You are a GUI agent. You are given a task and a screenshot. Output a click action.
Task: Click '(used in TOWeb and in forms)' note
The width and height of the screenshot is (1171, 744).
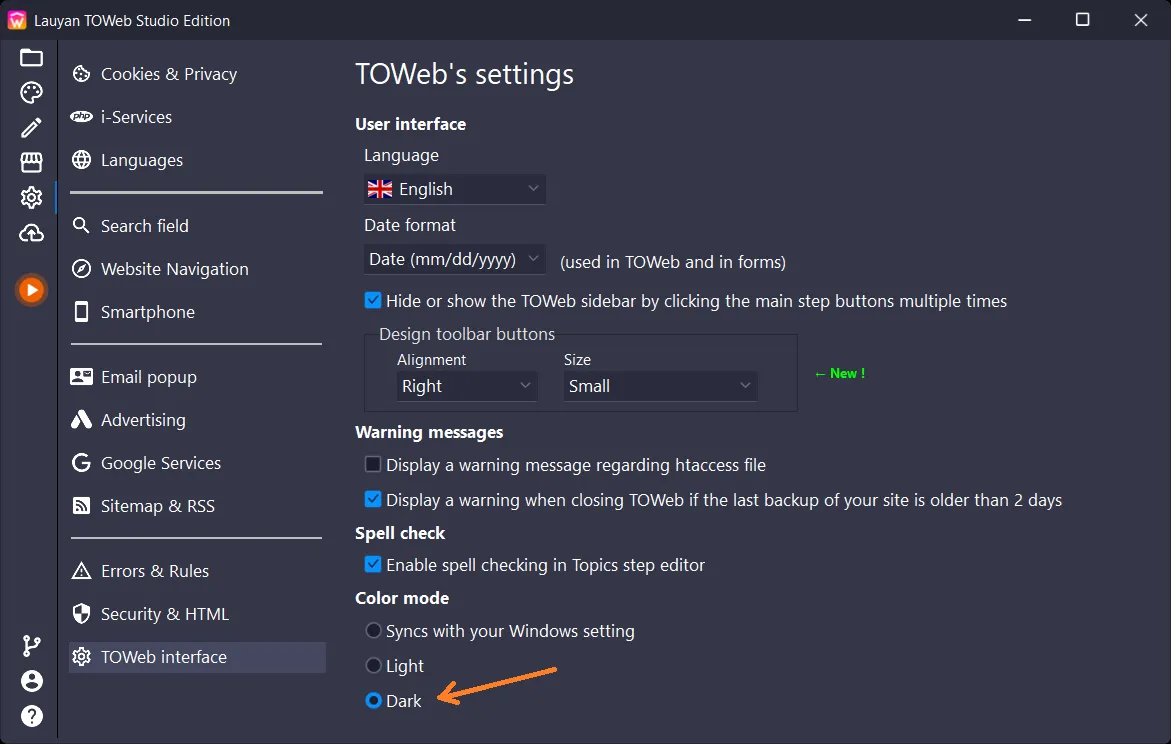(x=673, y=262)
